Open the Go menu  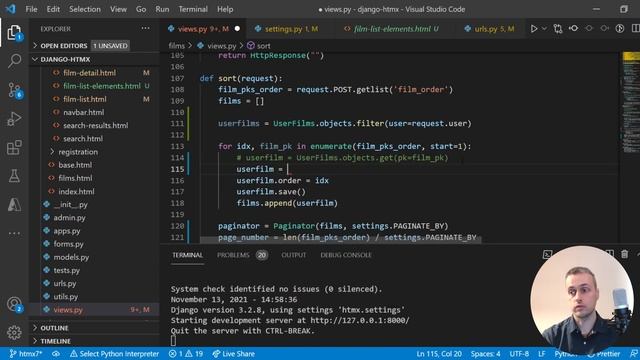click(141, 9)
